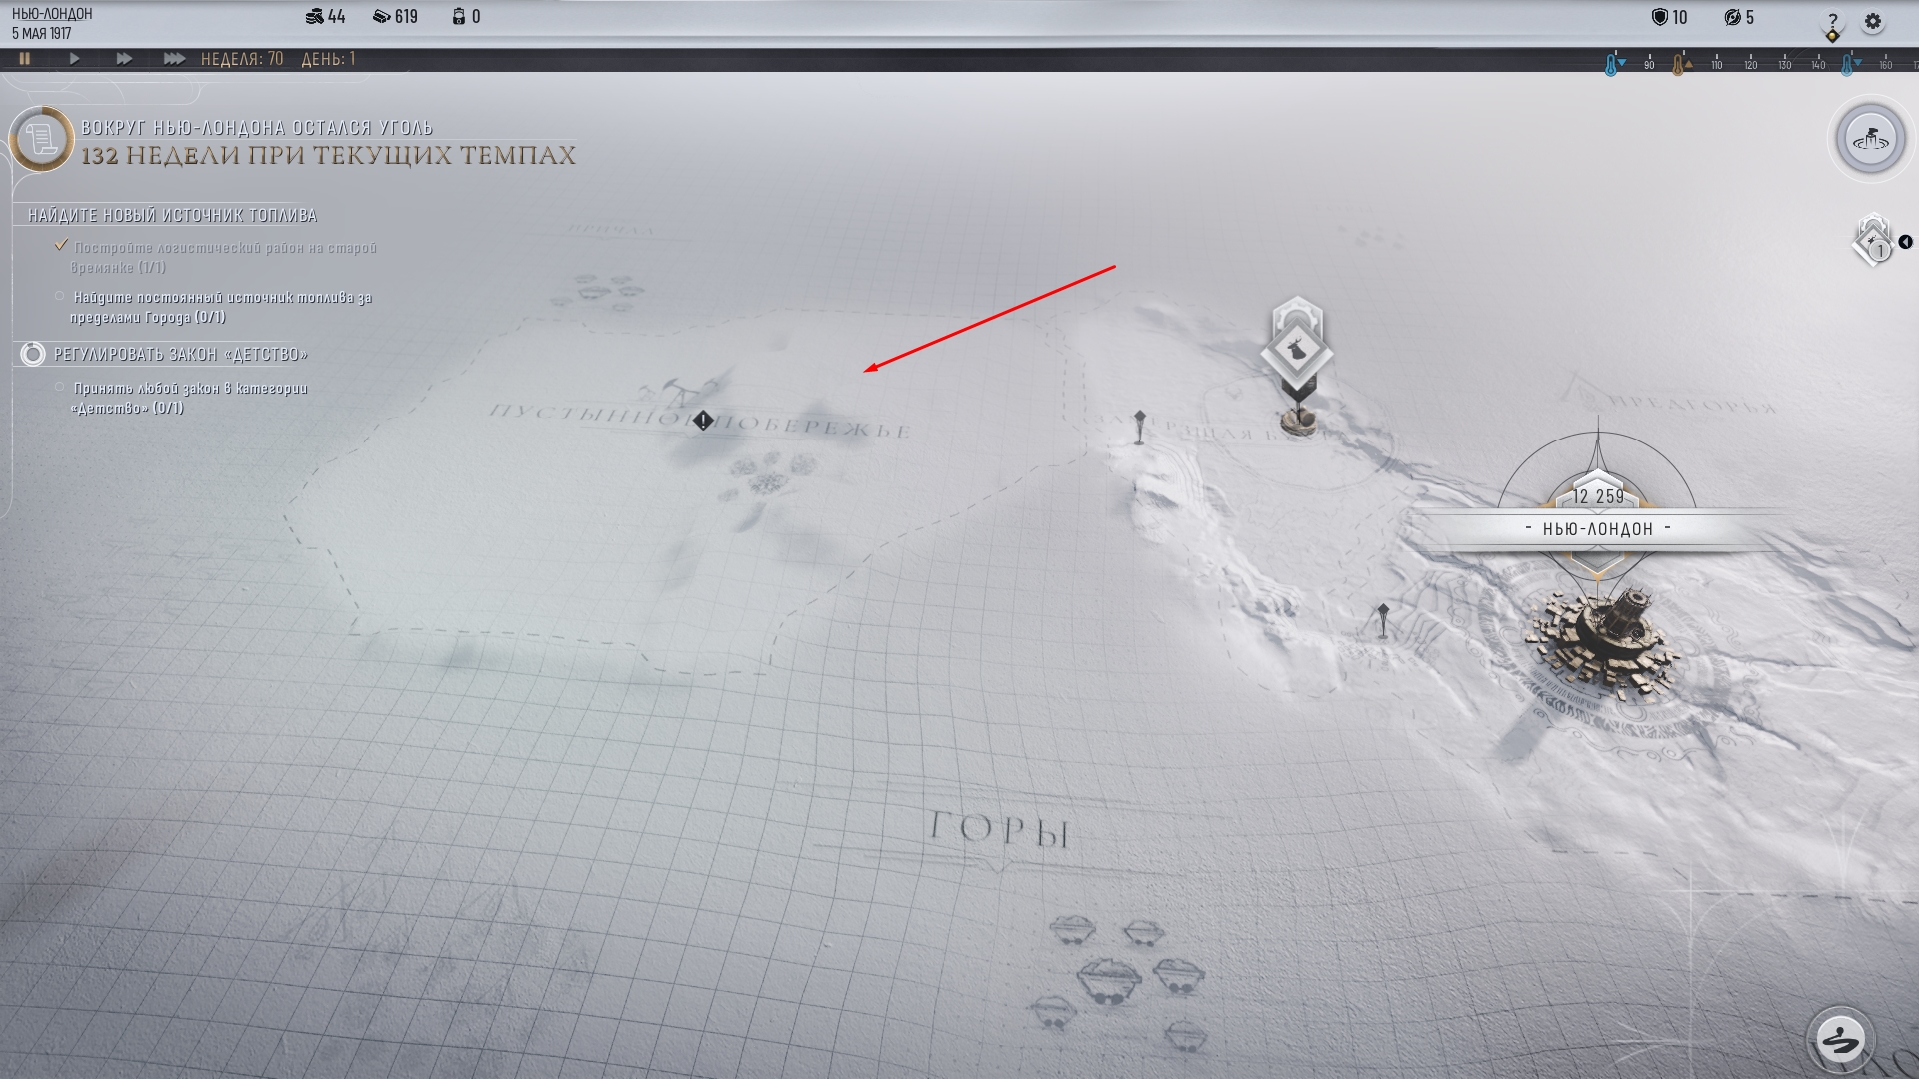Open settings with the gear icon
1919x1079 pixels.
point(1873,21)
